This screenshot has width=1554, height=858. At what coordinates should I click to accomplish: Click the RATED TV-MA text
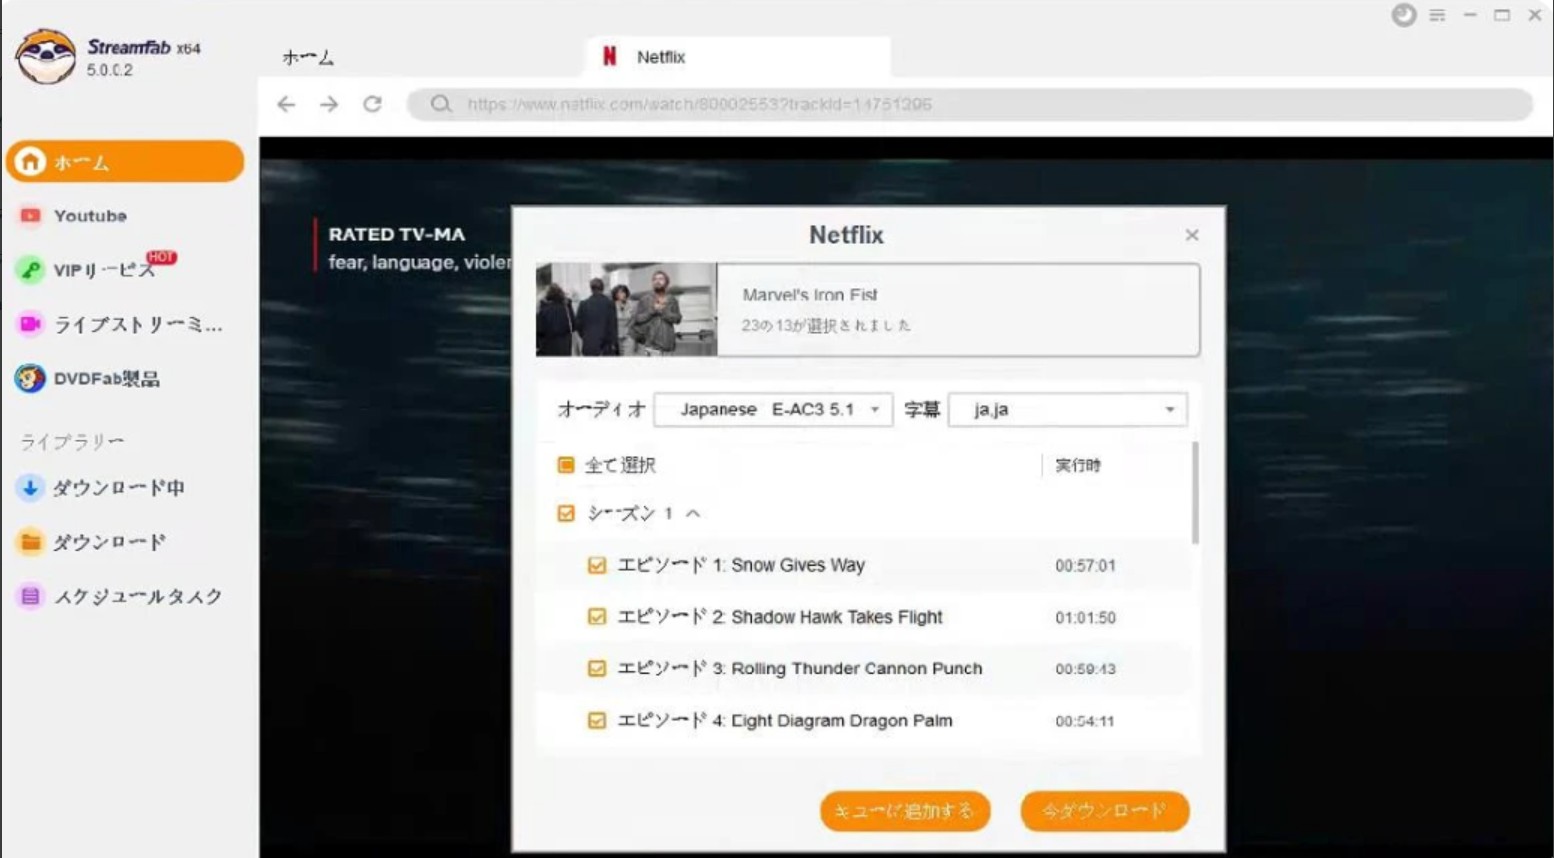click(x=397, y=234)
